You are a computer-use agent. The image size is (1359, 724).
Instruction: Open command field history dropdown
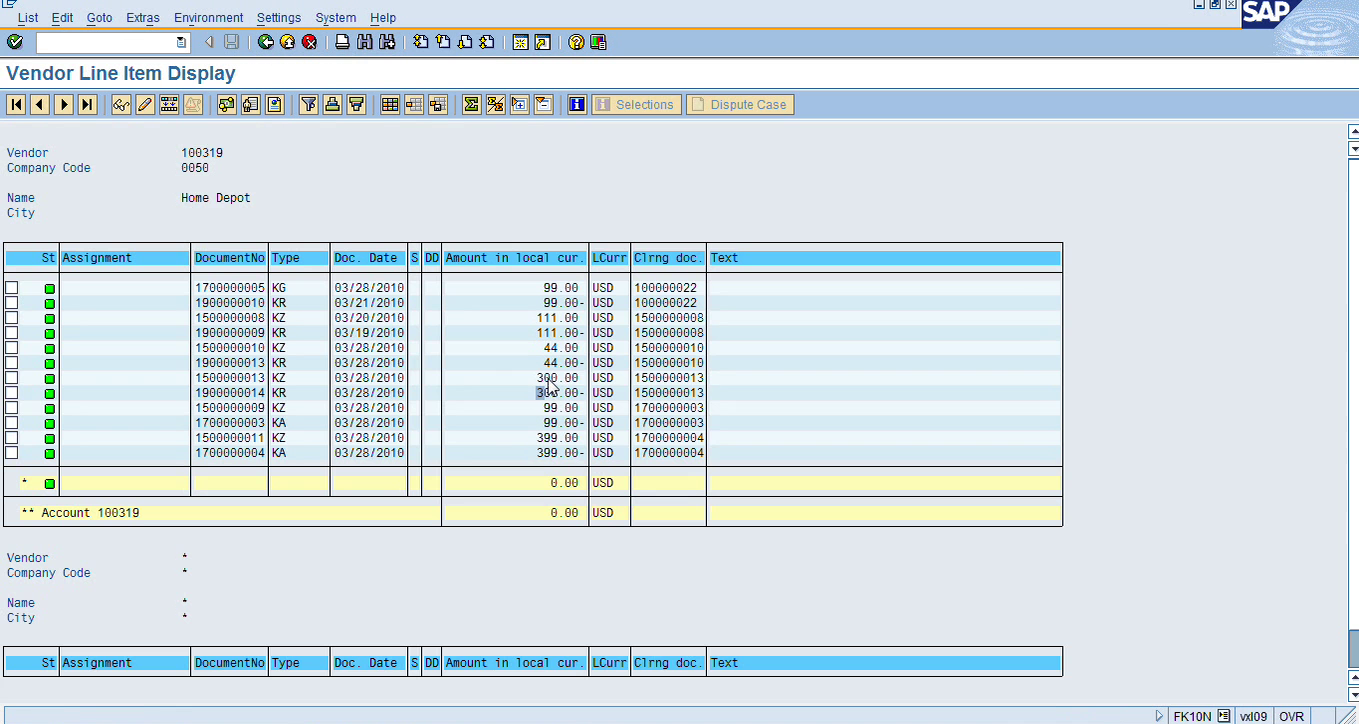[x=181, y=42]
